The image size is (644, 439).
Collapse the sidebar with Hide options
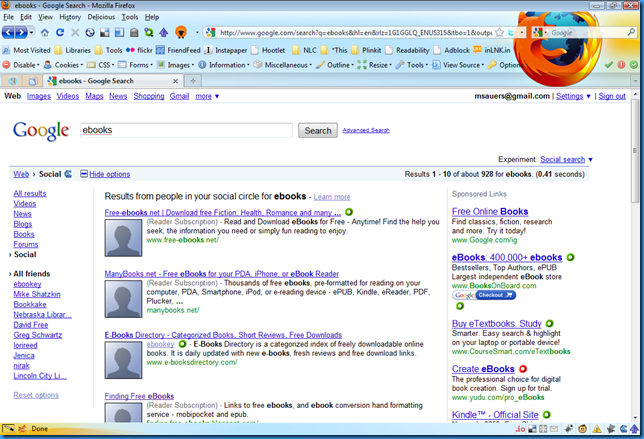[x=105, y=174]
